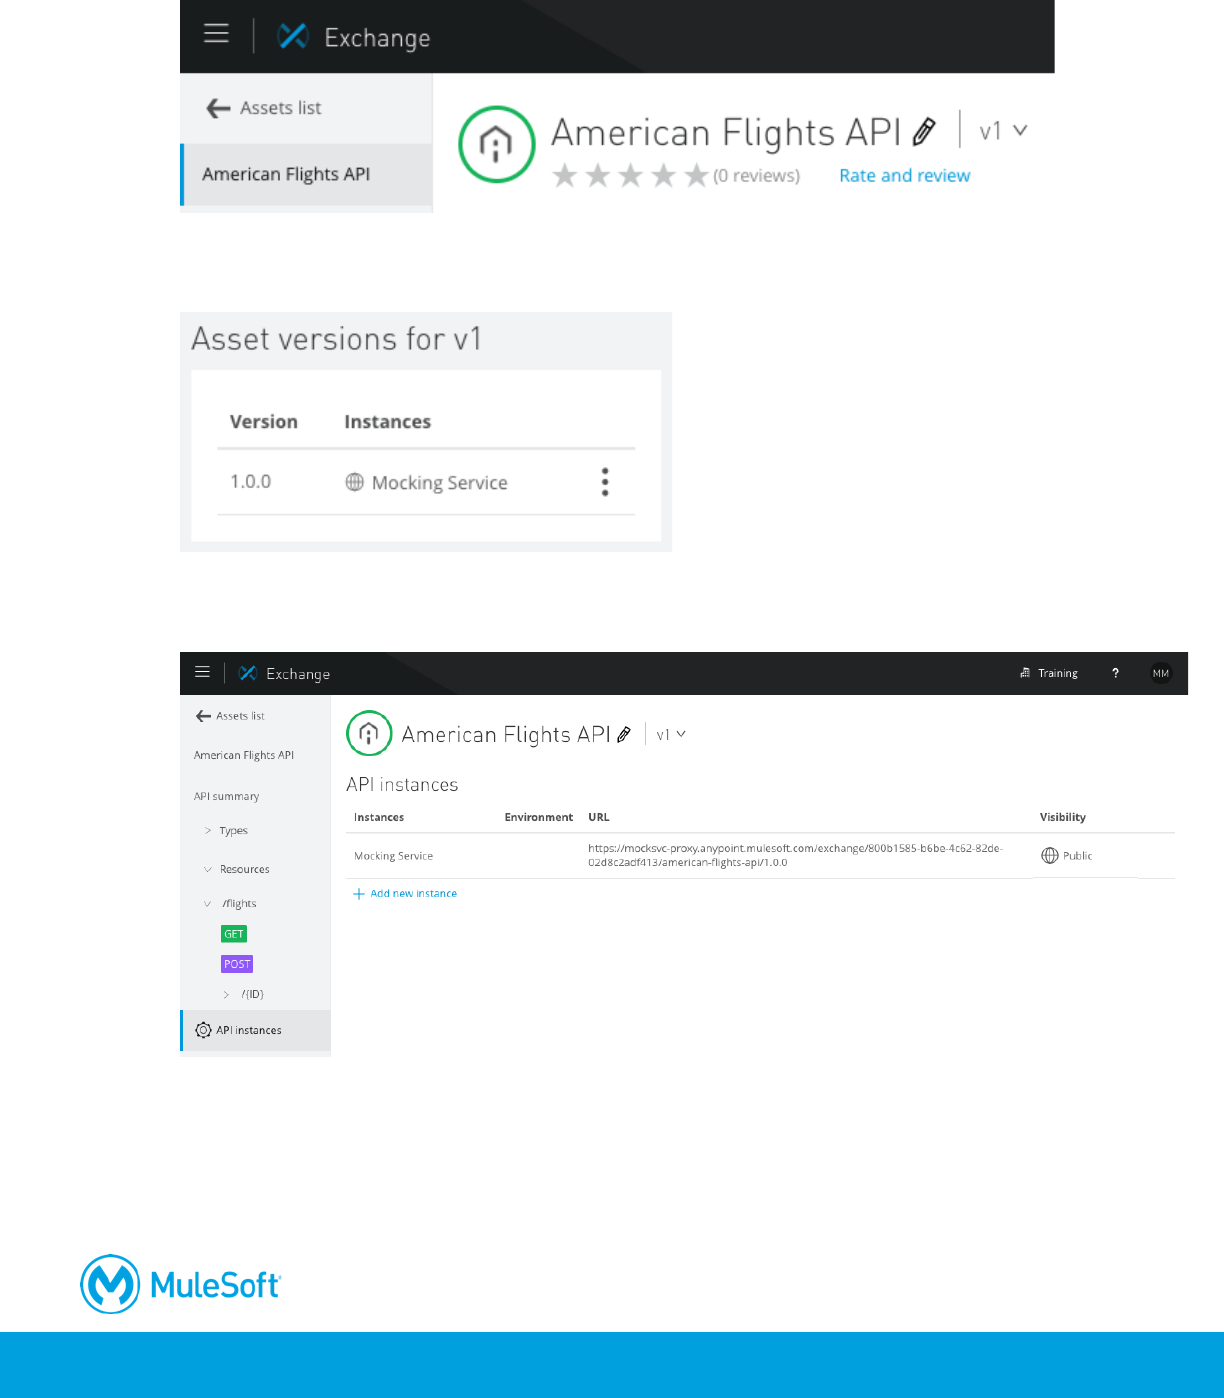Select the POST method under /flights
Image resolution: width=1224 pixels, height=1398 pixels.
pos(237,964)
